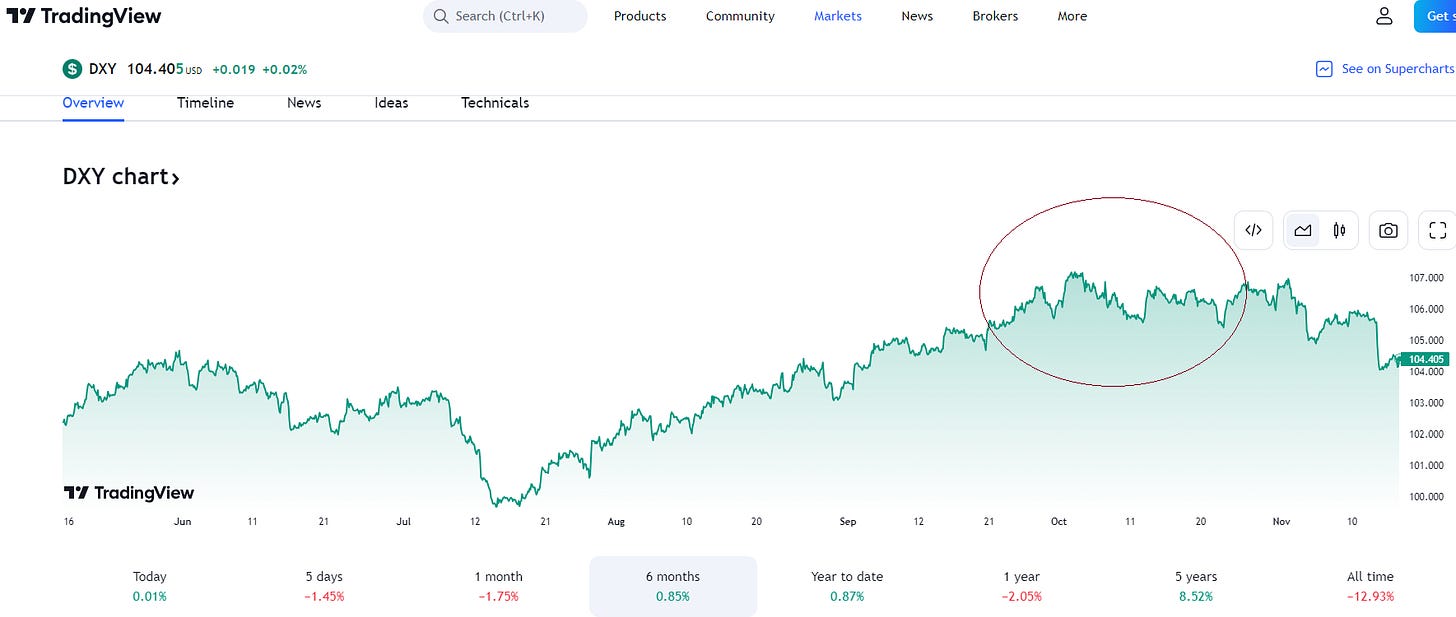Click the TradingView logo in header
Image resolution: width=1456 pixels, height=617 pixels.
point(84,16)
